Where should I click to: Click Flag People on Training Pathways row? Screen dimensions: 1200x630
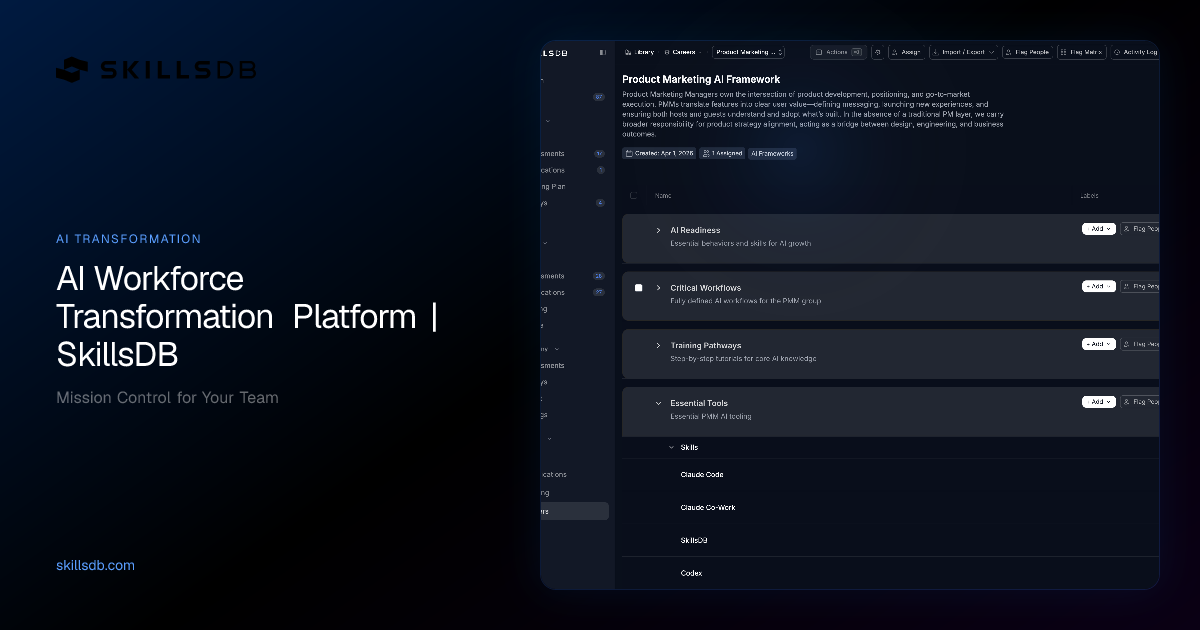click(1140, 344)
